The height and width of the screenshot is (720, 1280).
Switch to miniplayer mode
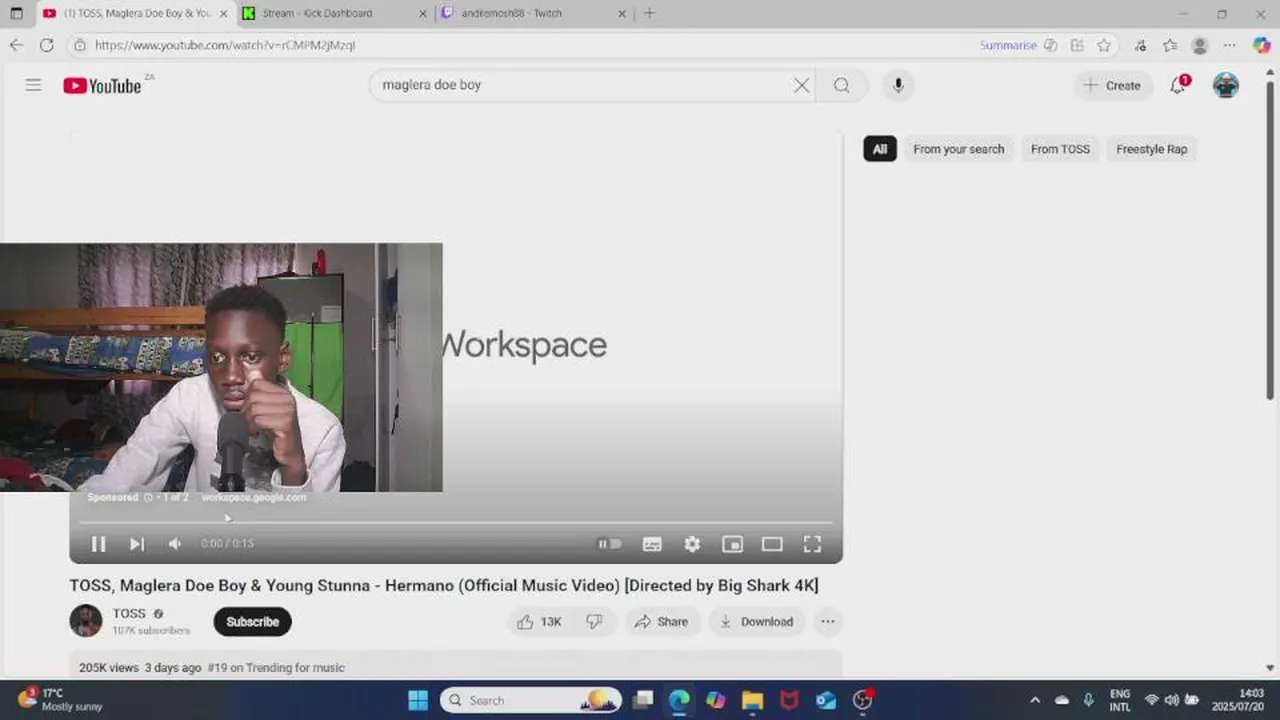pos(732,544)
